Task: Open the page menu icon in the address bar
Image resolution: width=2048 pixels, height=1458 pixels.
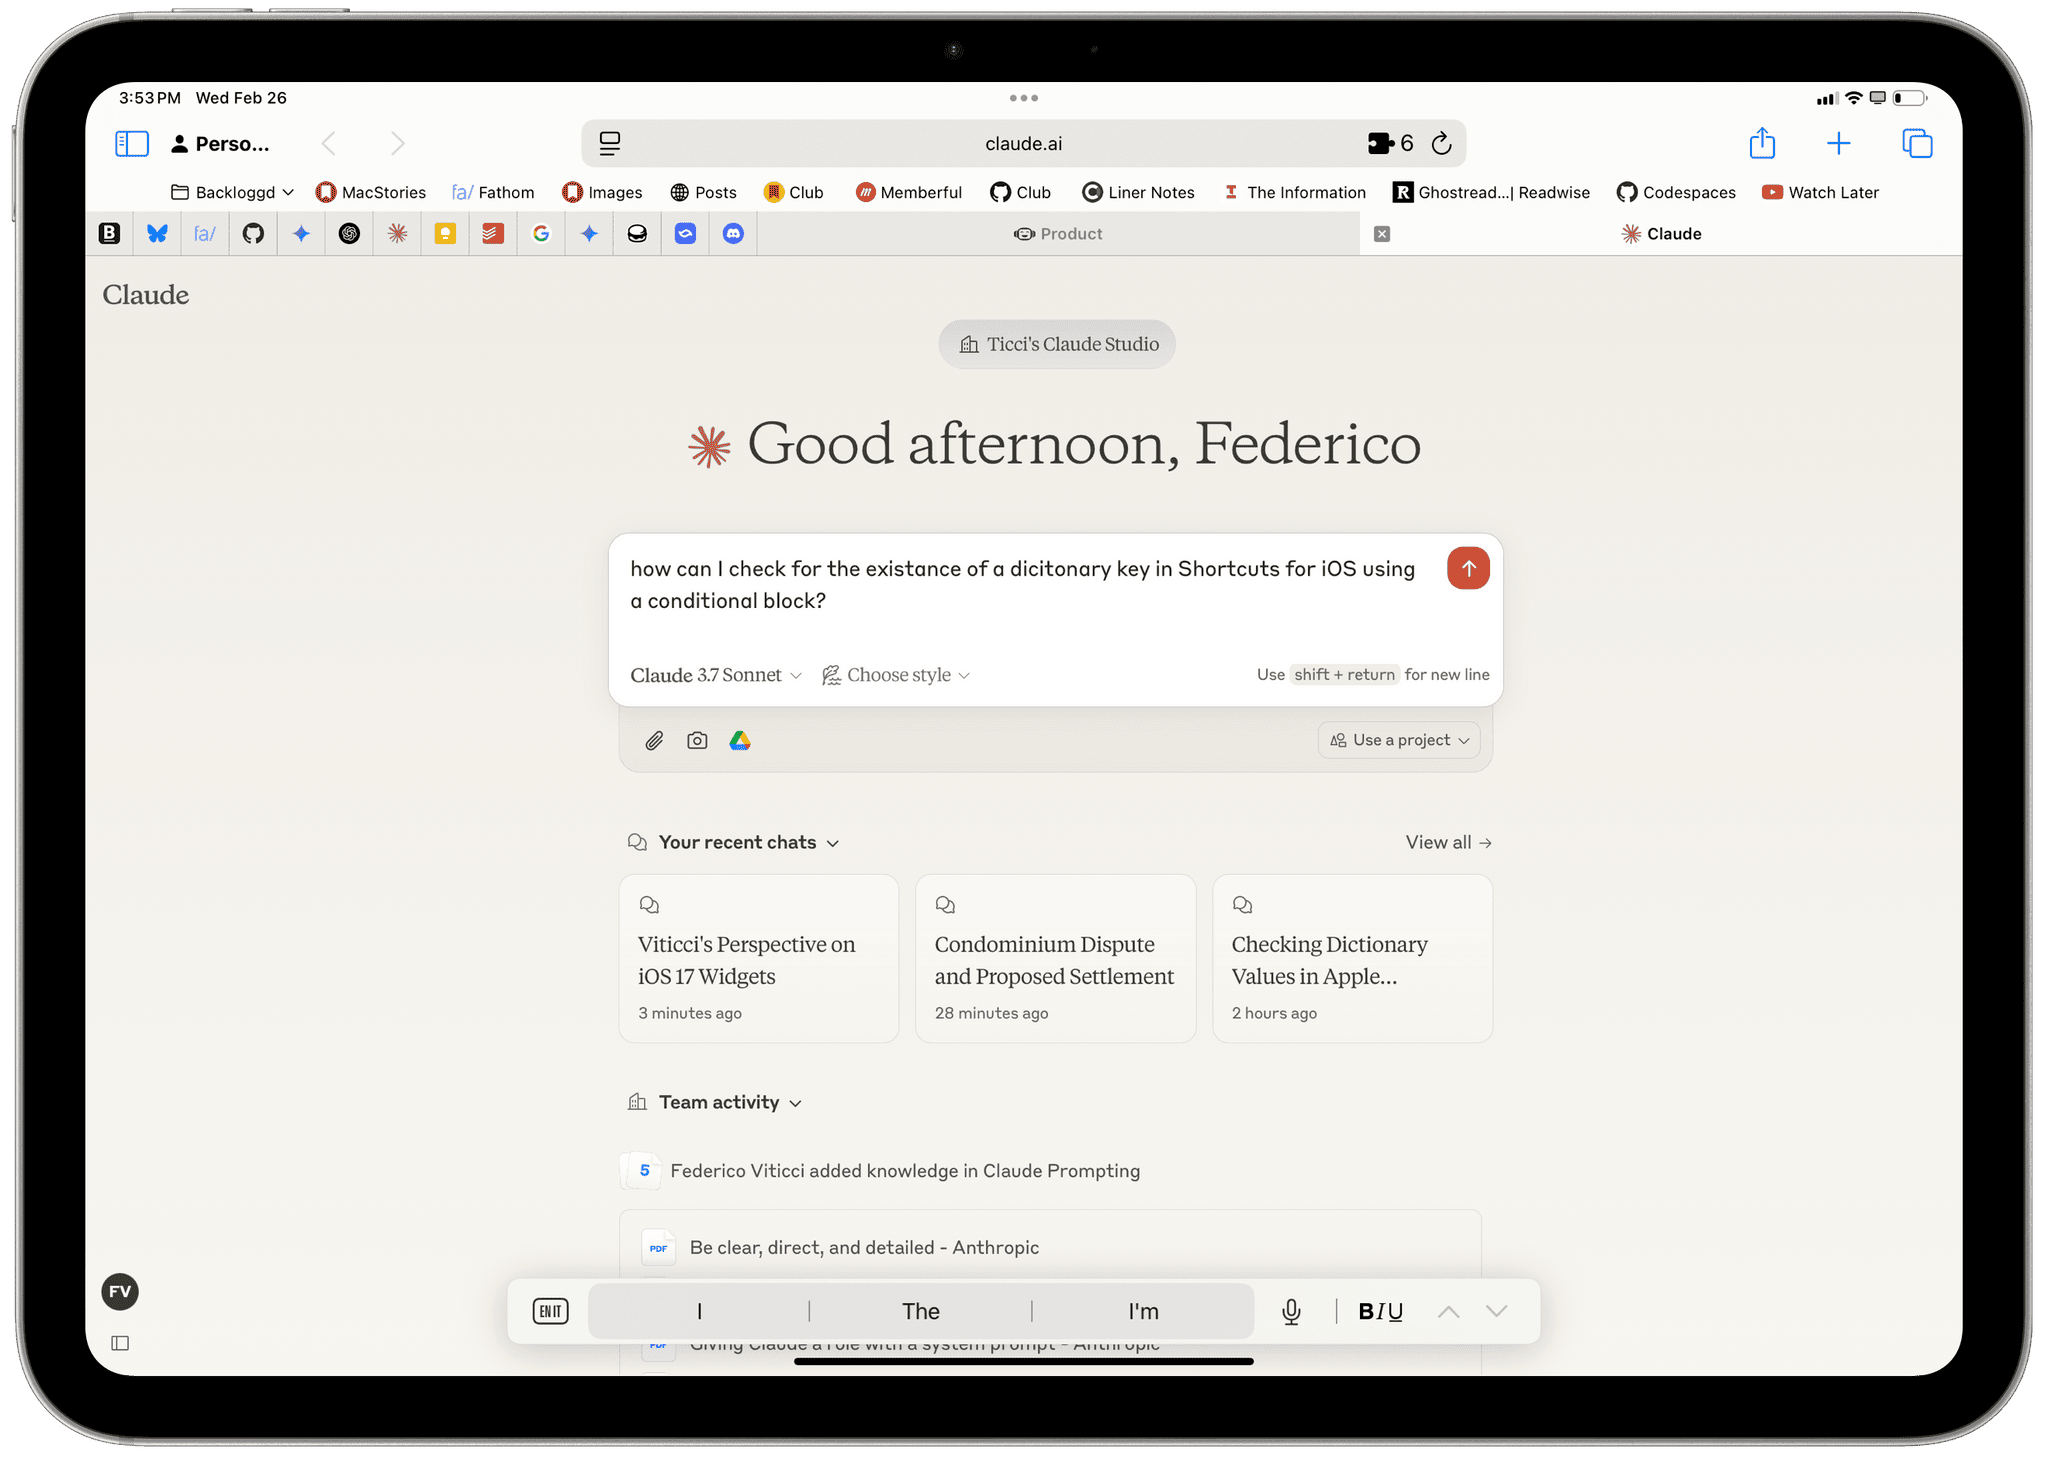Action: point(609,144)
